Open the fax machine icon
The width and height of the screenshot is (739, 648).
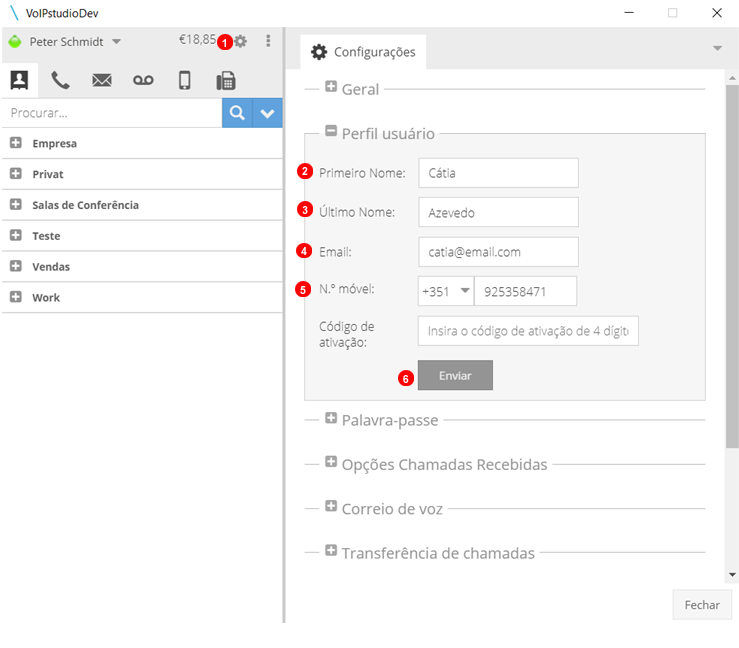coord(226,81)
